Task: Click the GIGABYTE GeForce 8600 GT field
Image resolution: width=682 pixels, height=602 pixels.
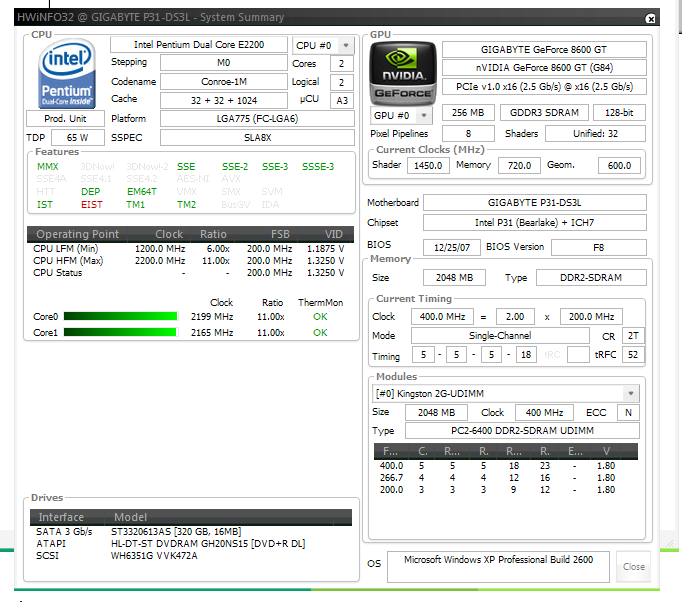Action: (x=544, y=50)
